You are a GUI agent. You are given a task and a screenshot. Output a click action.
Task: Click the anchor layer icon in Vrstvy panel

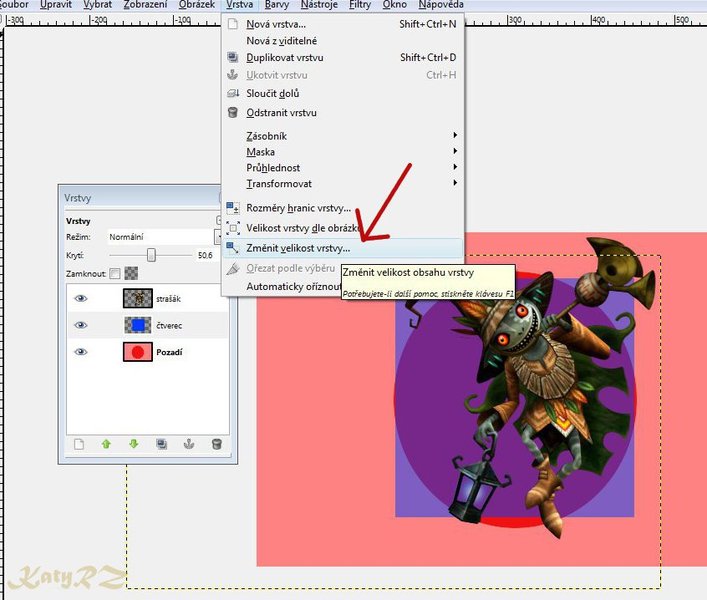pos(189,444)
